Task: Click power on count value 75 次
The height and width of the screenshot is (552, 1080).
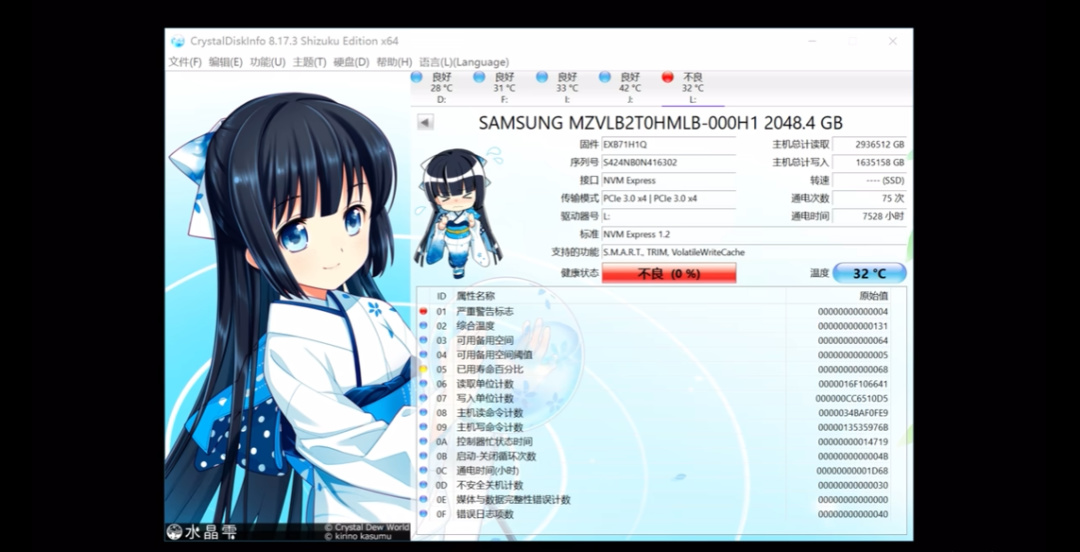Action: point(869,198)
